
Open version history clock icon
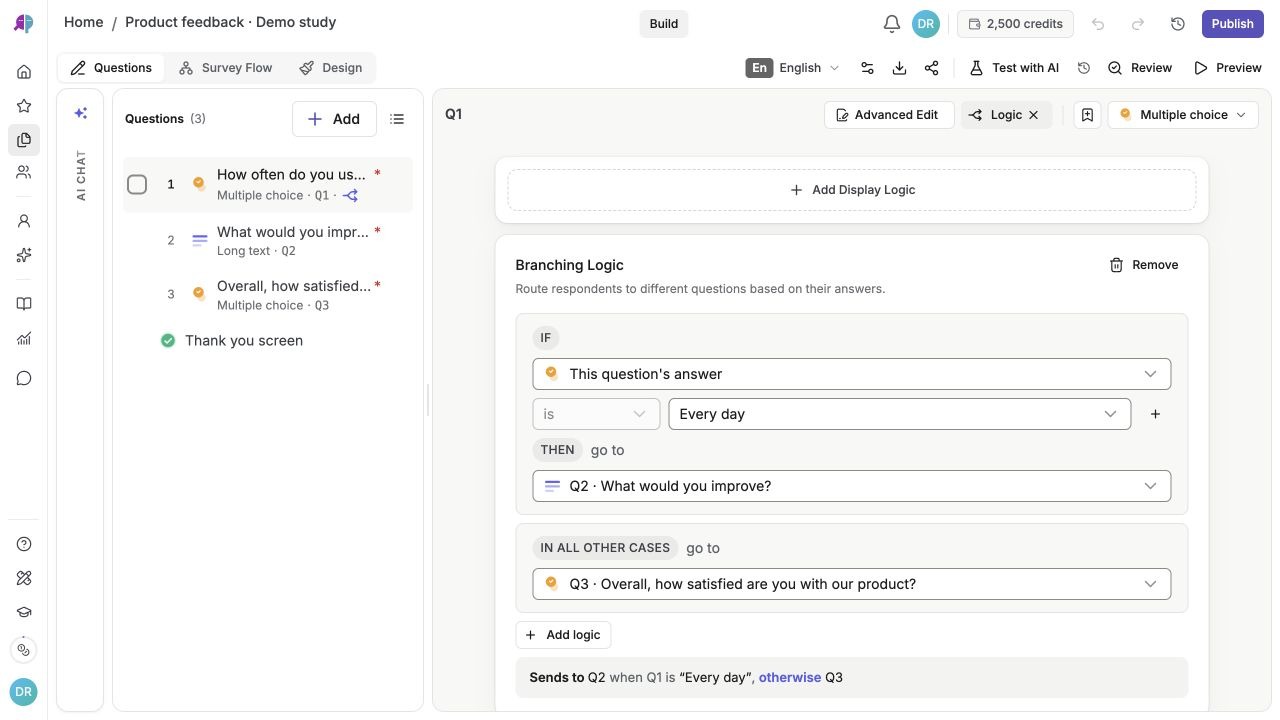tap(1178, 24)
